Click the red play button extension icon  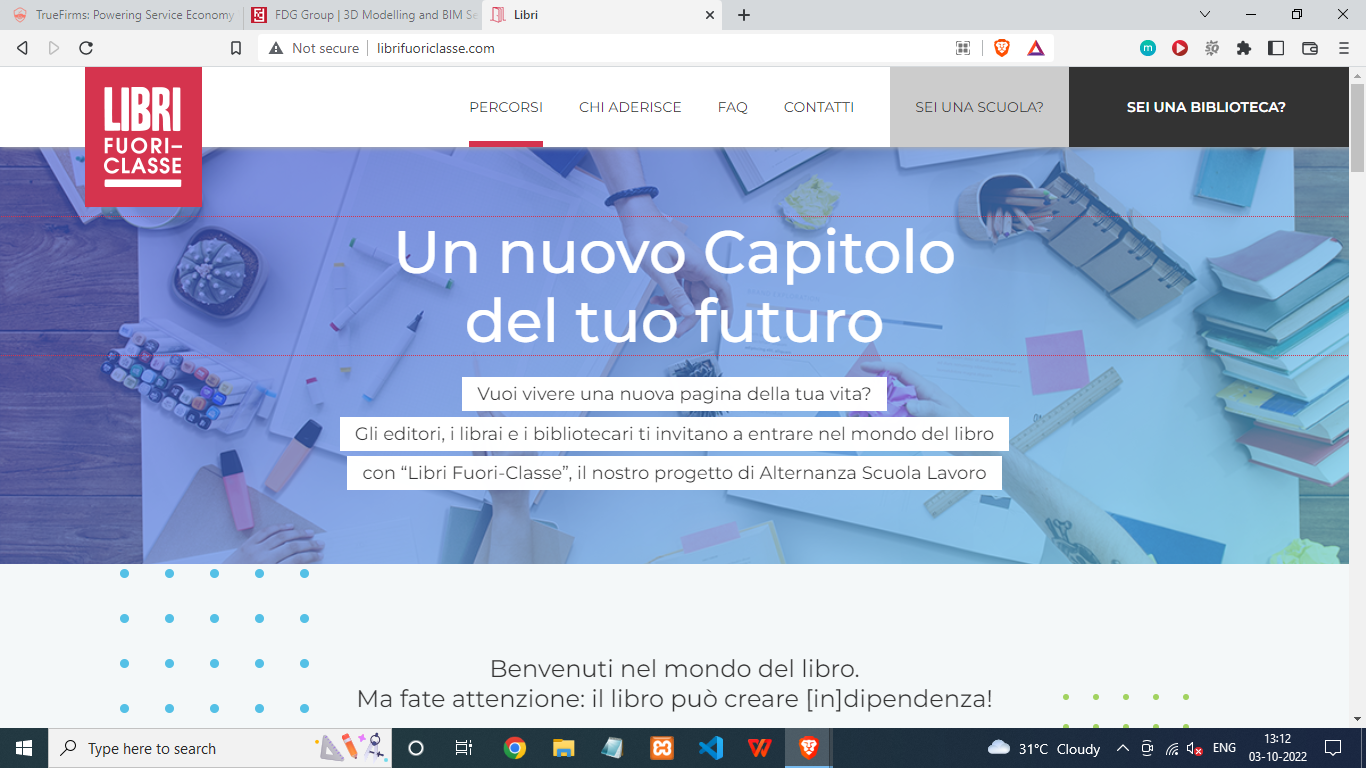coord(1180,48)
